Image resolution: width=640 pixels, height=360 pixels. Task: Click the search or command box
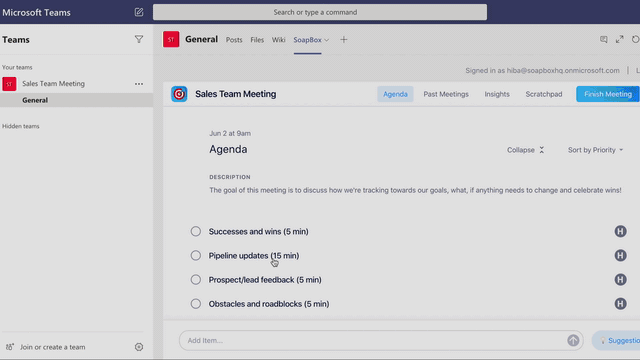point(320,12)
